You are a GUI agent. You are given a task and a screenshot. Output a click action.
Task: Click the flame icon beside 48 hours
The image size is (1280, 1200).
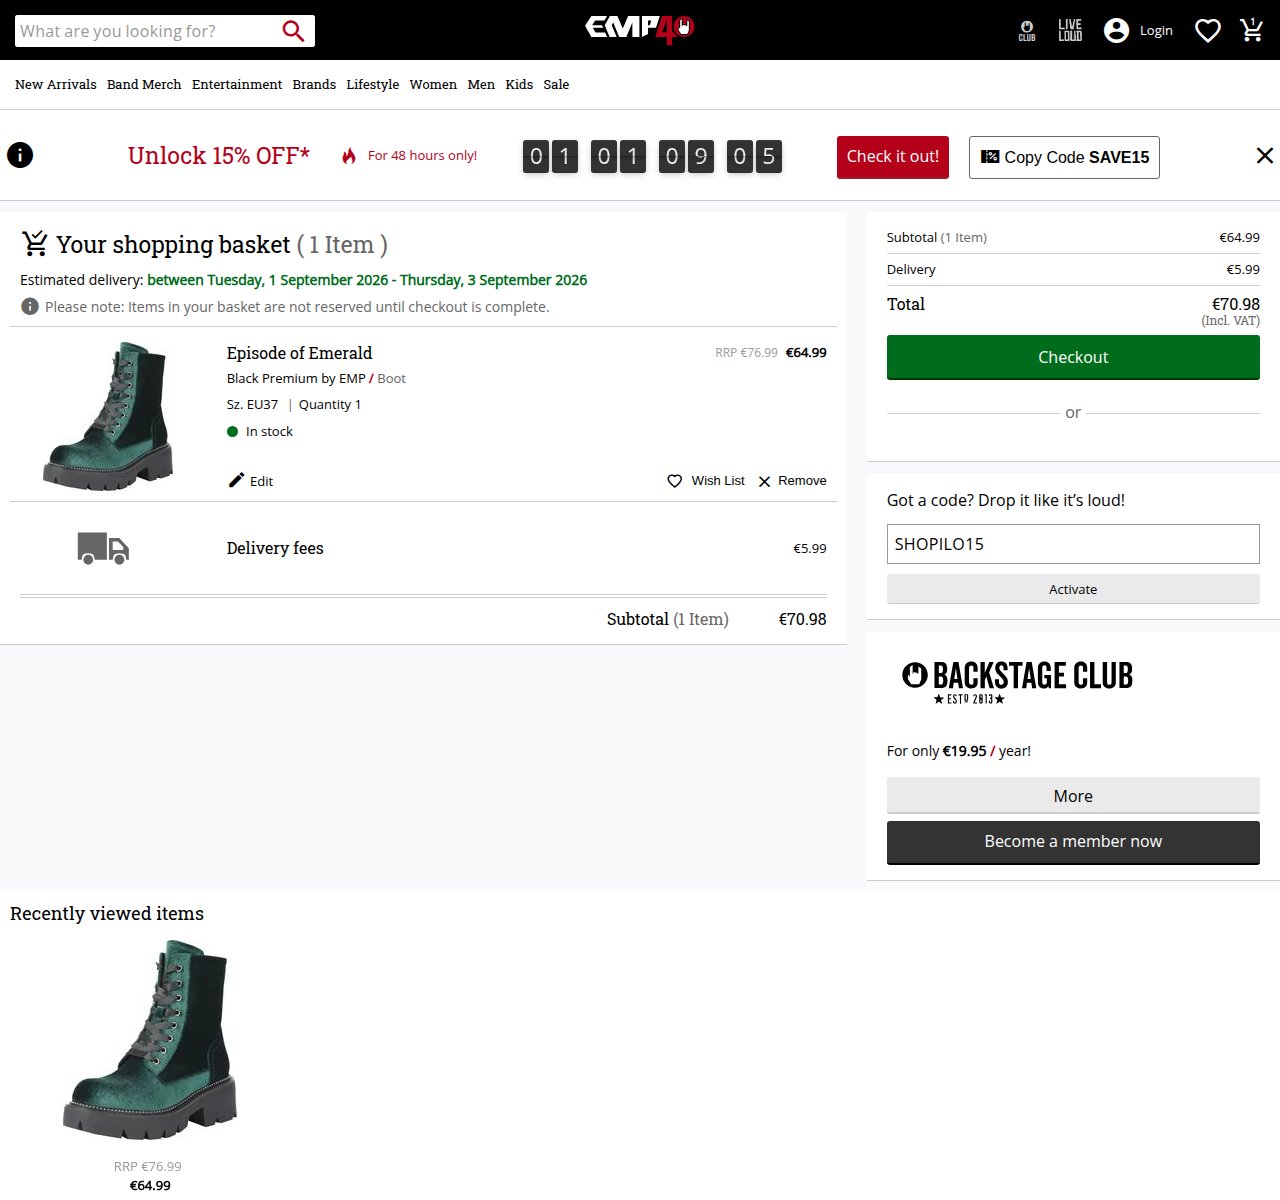pyautogui.click(x=349, y=156)
